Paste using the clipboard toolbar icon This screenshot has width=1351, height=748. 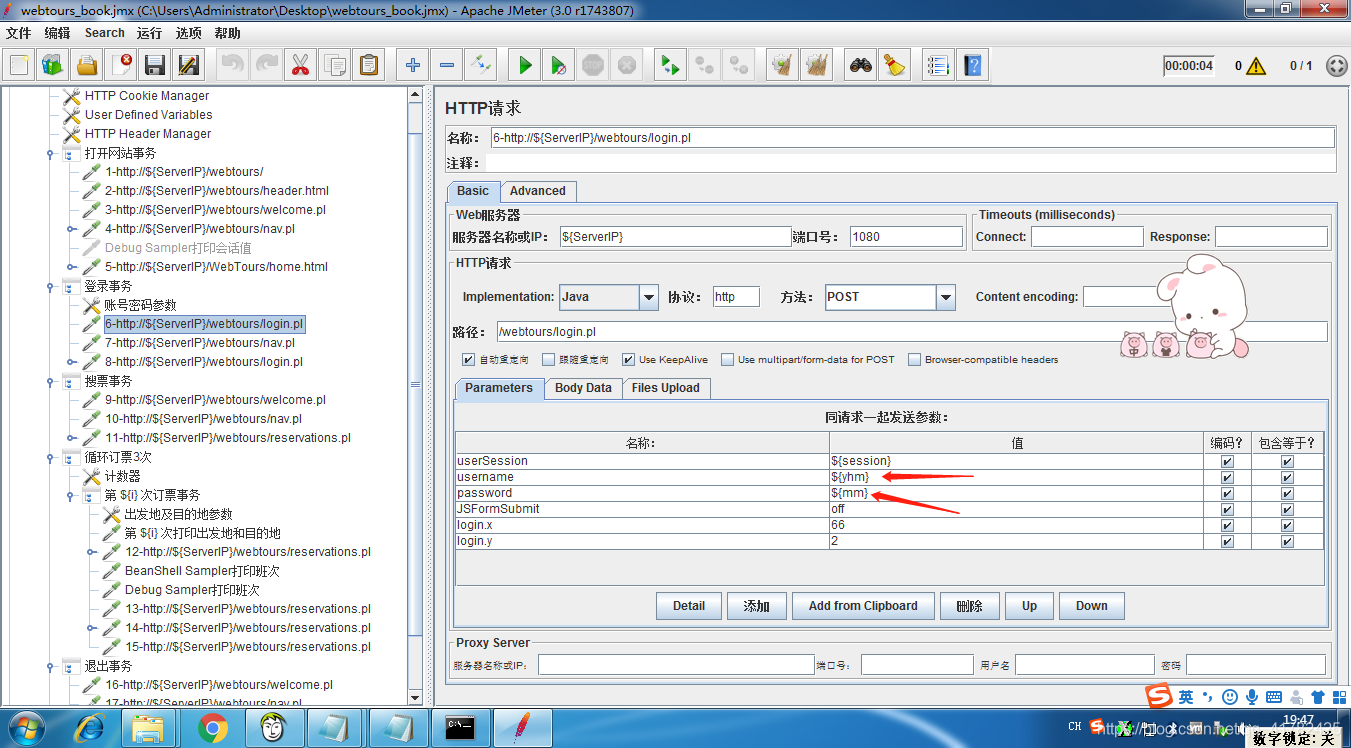[369, 66]
